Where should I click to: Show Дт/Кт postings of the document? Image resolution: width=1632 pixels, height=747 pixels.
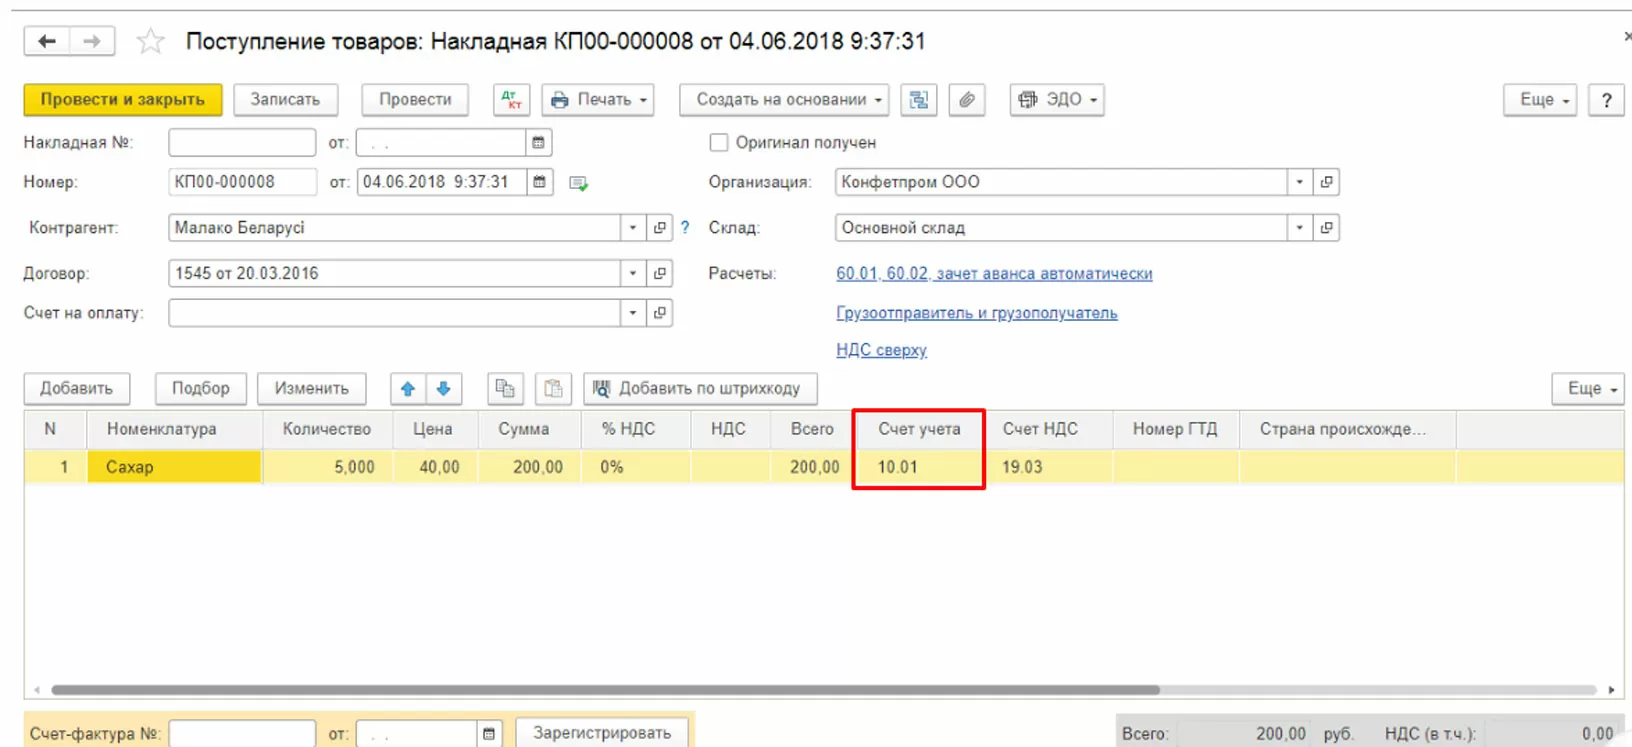point(511,100)
